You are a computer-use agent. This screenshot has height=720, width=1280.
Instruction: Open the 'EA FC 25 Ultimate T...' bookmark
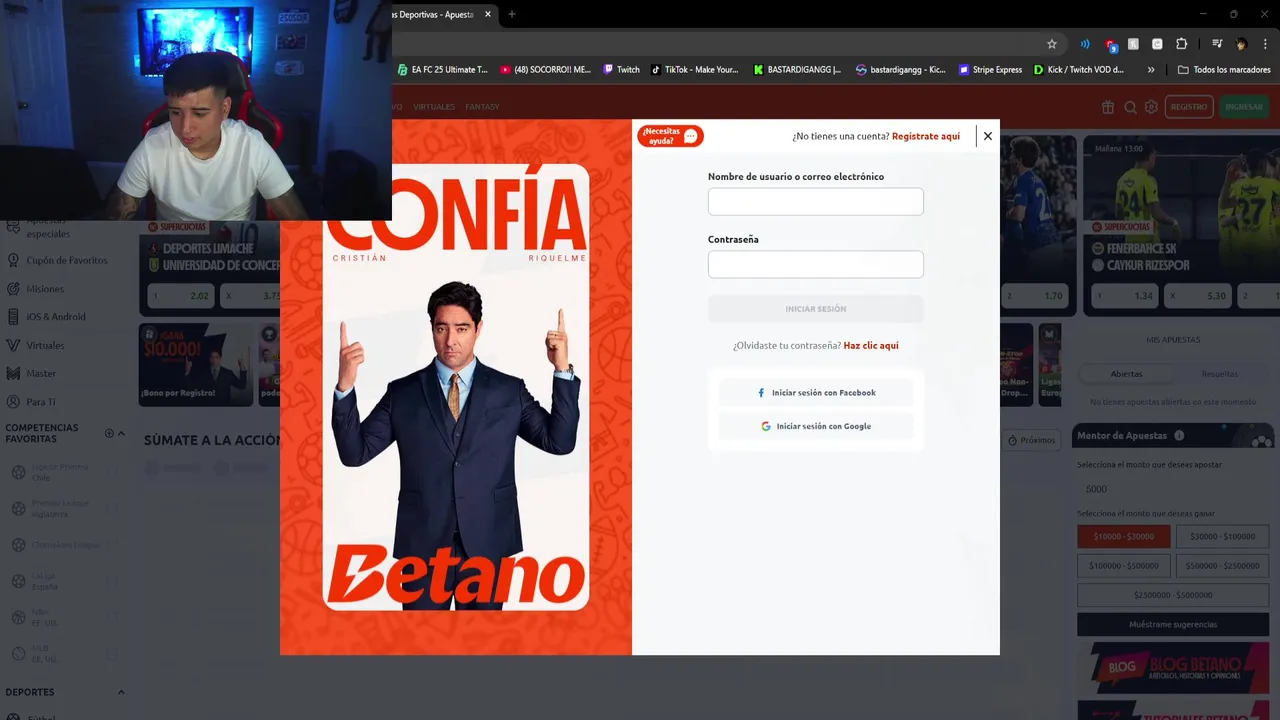442,70
